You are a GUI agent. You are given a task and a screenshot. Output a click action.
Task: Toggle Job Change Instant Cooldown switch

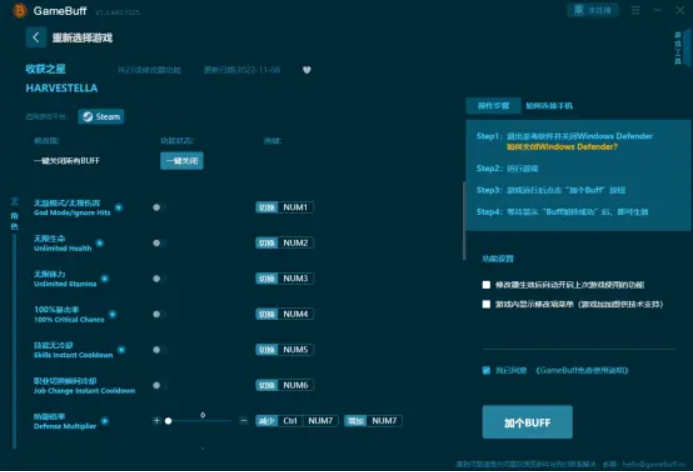[x=160, y=385]
